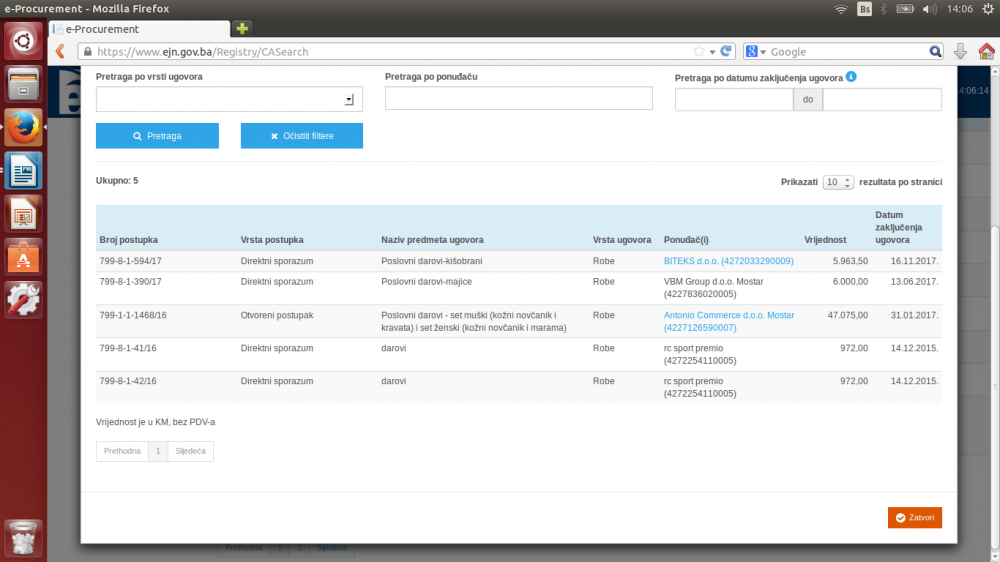The width and height of the screenshot is (1000, 562).
Task: Open the Antonio Commerce d.o.o. Mostar link
Action: 729,321
